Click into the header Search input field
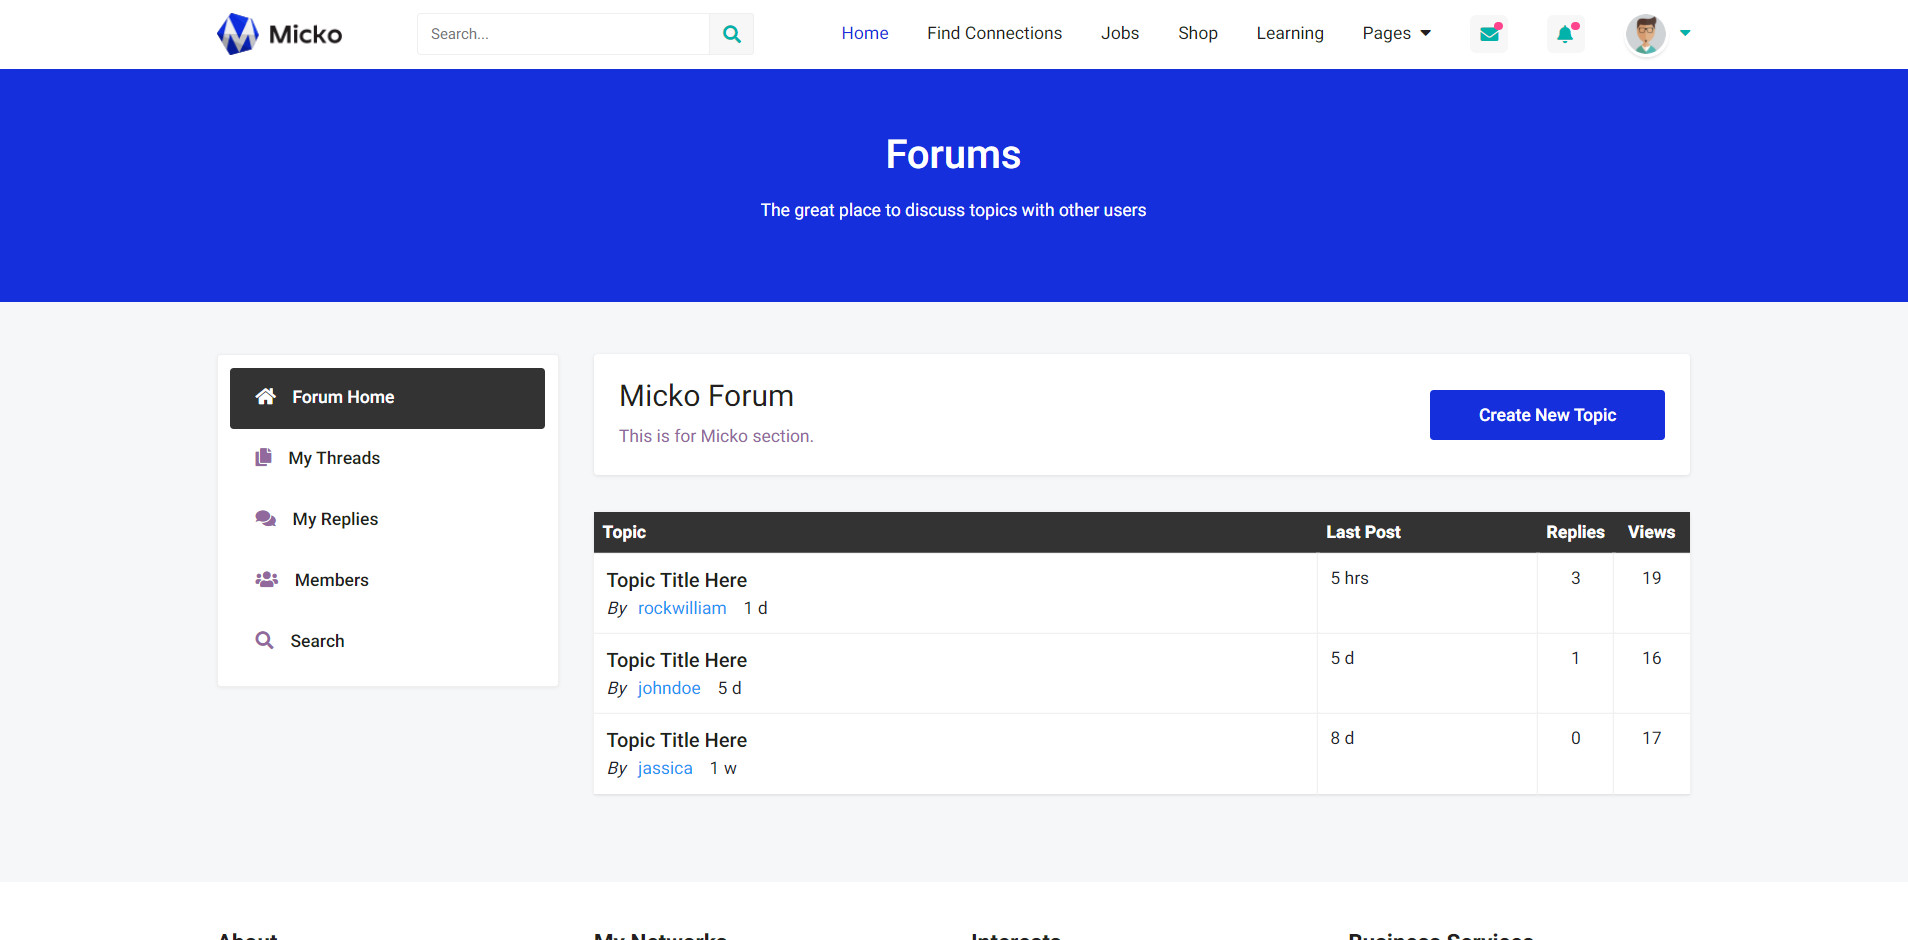1908x940 pixels. 563,34
